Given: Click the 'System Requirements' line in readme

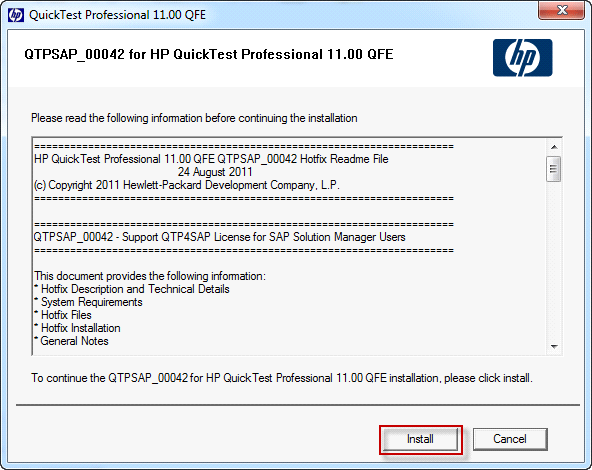Looking at the screenshot, I should tap(88, 302).
